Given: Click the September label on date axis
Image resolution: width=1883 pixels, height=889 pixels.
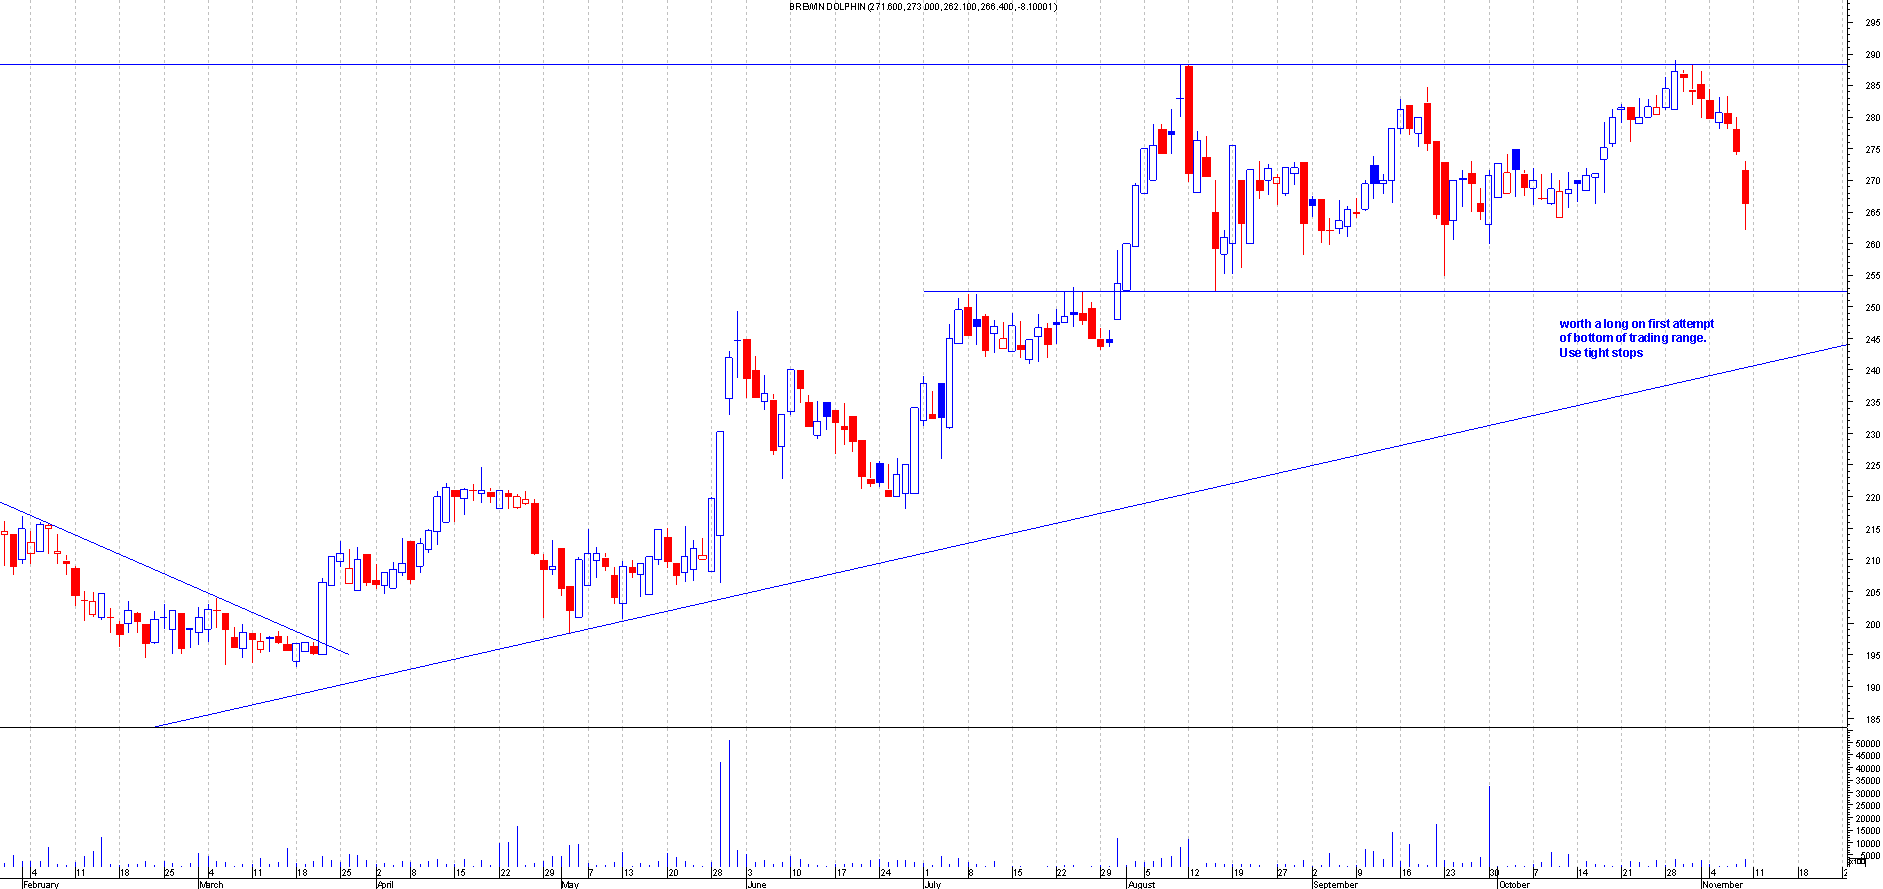Looking at the screenshot, I should click(1335, 884).
